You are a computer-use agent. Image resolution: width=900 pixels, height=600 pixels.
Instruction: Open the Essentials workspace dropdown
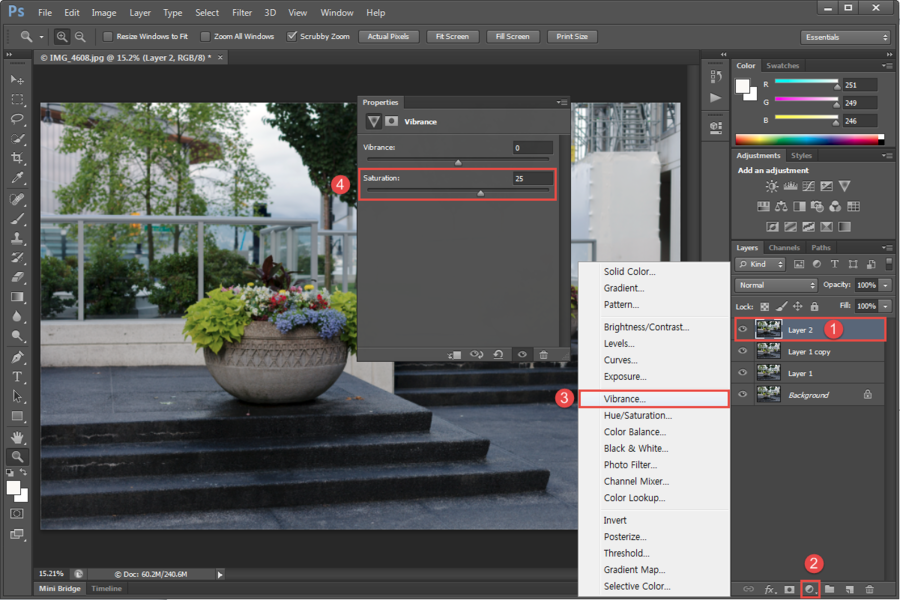846,37
